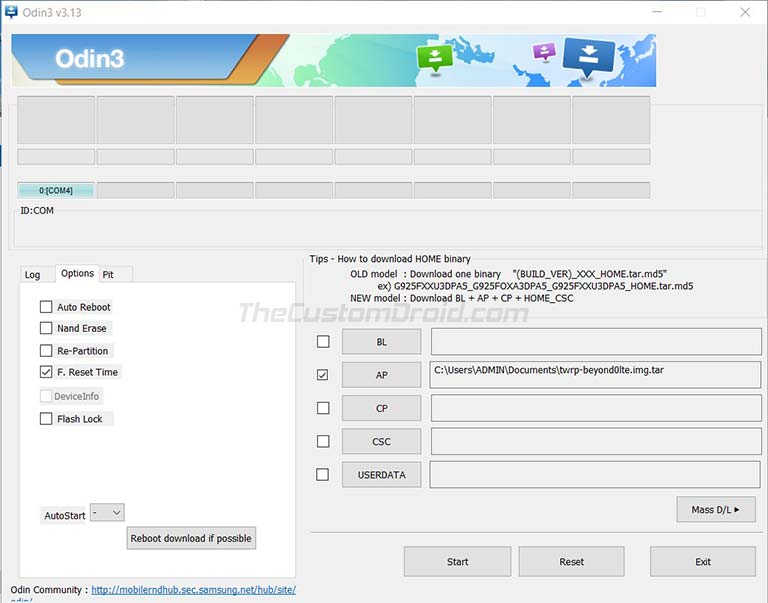This screenshot has width=768, height=603.
Task: Uncheck F. Reset Time option
Action: (46, 372)
